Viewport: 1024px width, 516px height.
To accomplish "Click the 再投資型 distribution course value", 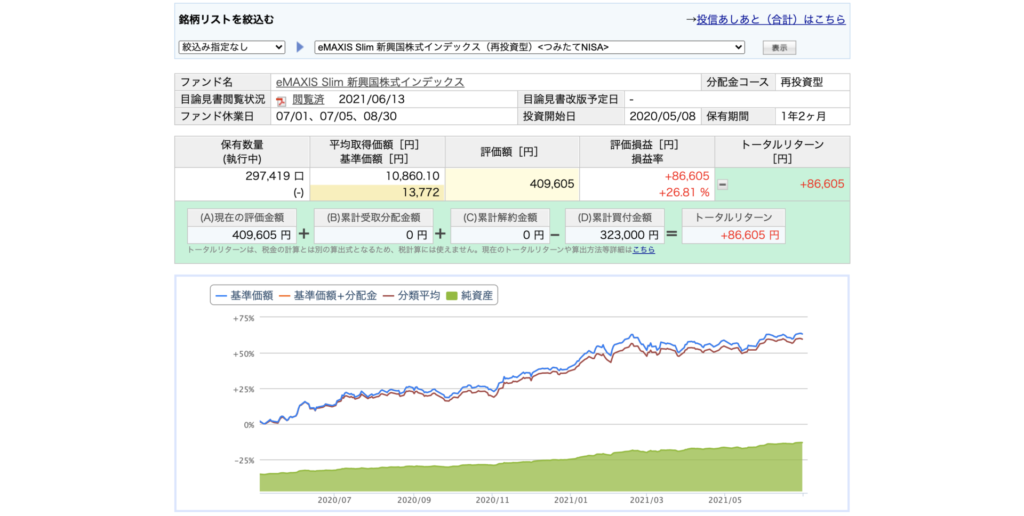I will (x=802, y=82).
